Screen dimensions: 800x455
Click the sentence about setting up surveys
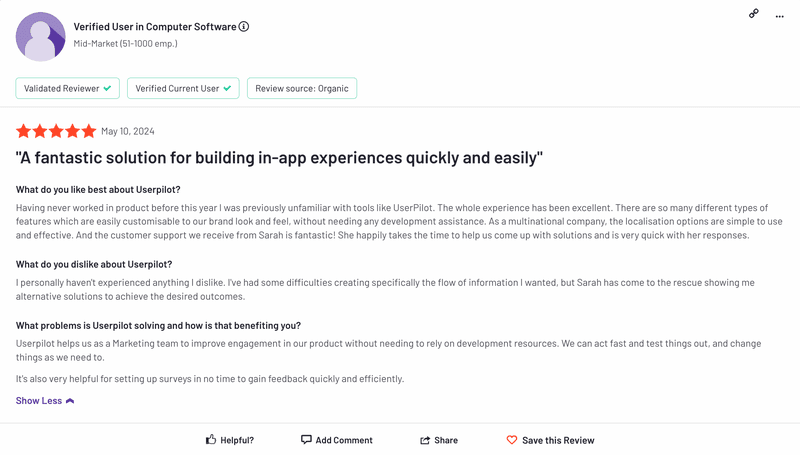(210, 379)
